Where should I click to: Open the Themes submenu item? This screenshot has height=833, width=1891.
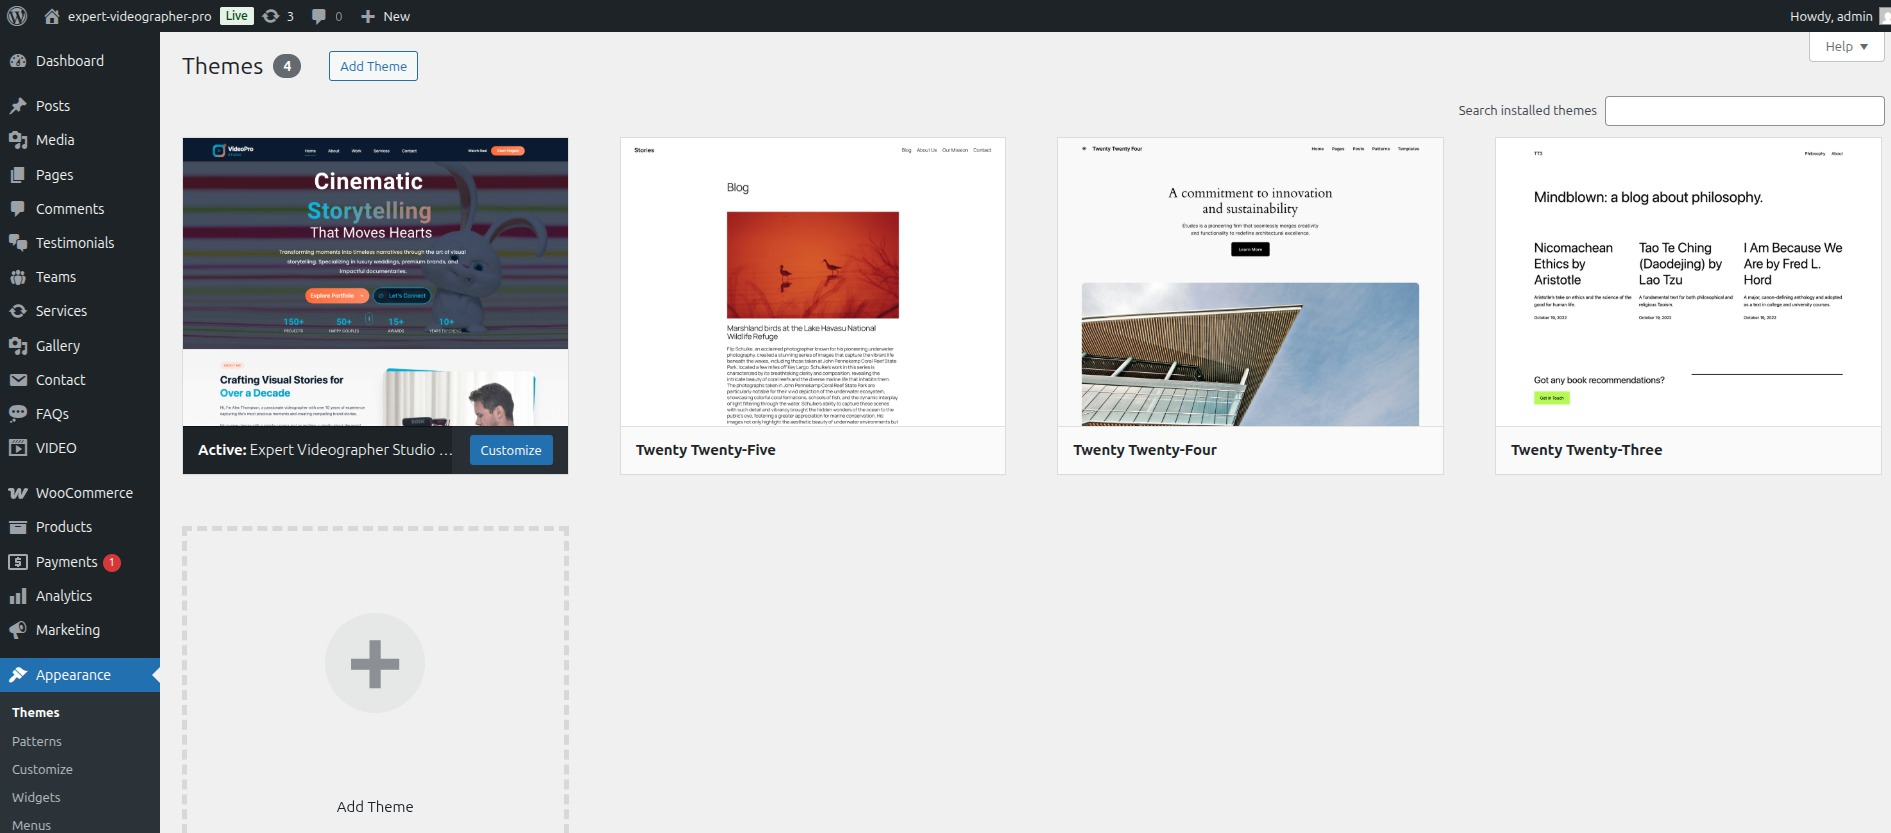[x=36, y=713]
